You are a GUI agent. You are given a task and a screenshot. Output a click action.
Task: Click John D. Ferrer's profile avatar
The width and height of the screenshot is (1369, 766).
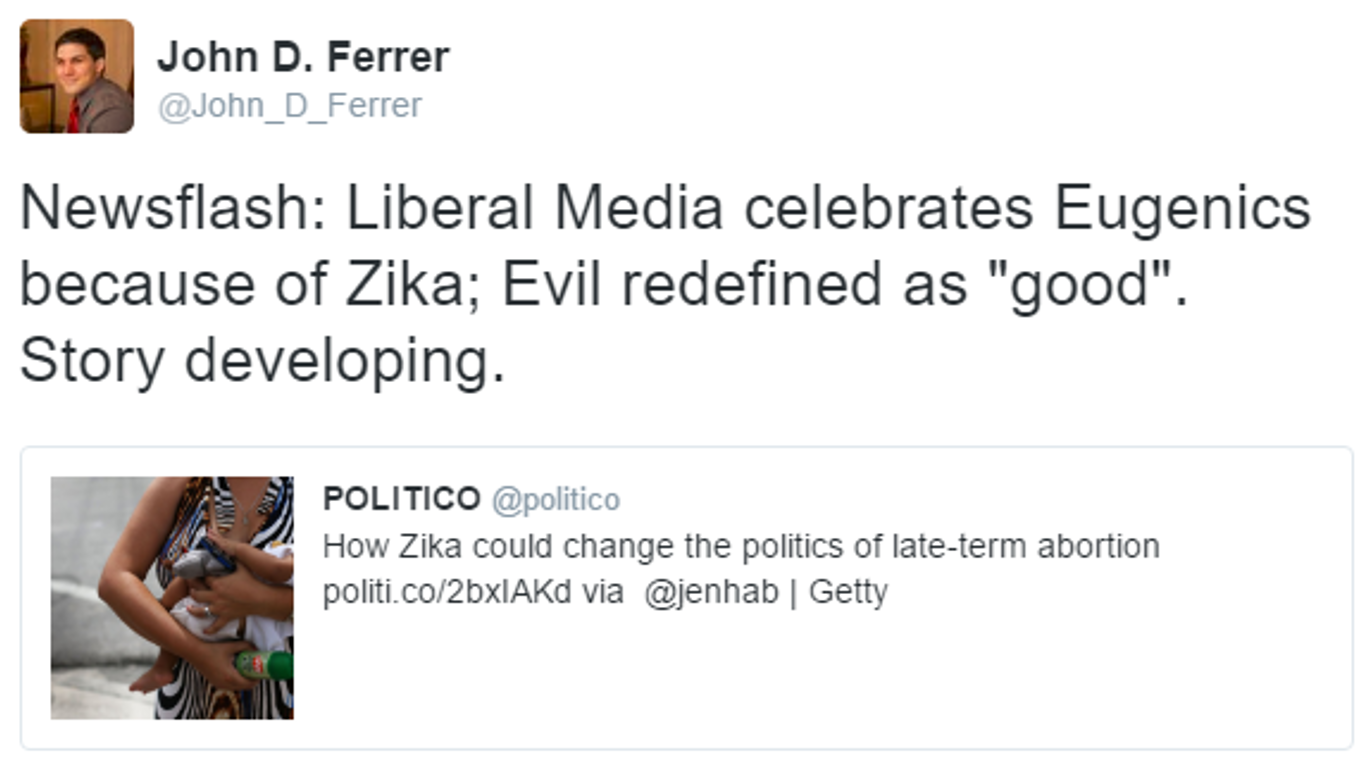coord(77,76)
